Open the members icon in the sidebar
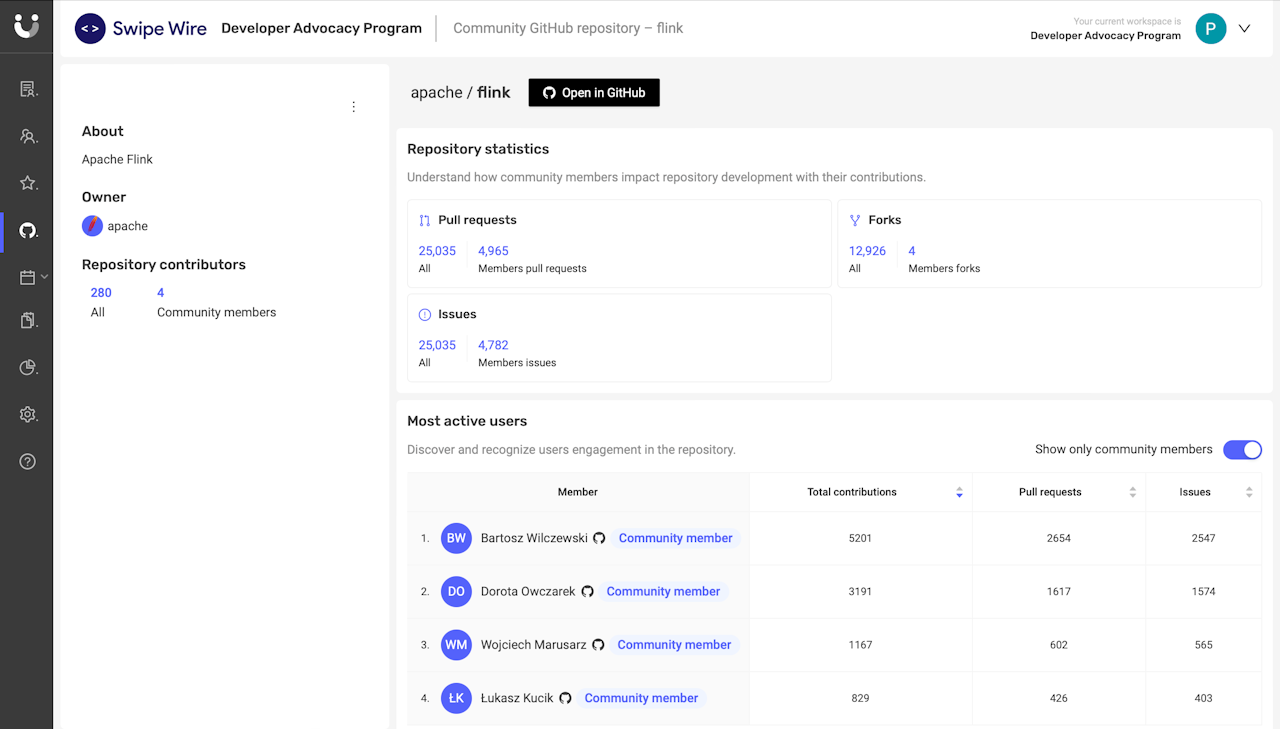 (x=28, y=137)
